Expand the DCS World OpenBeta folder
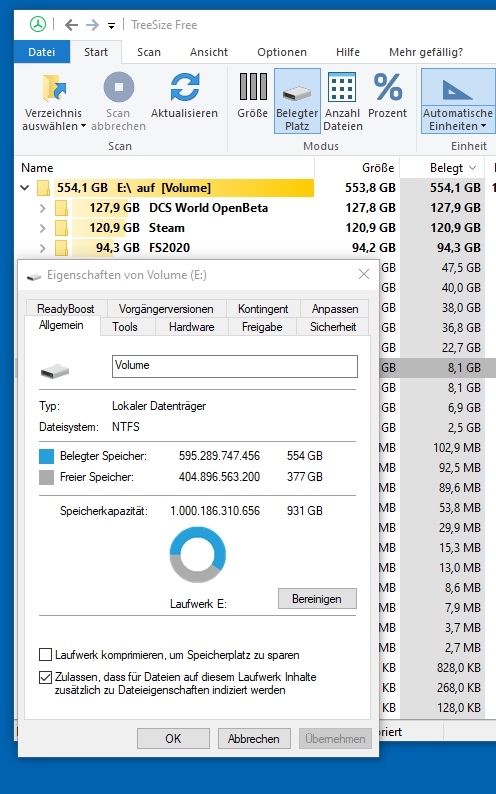This screenshot has height=794, width=496. (43, 208)
